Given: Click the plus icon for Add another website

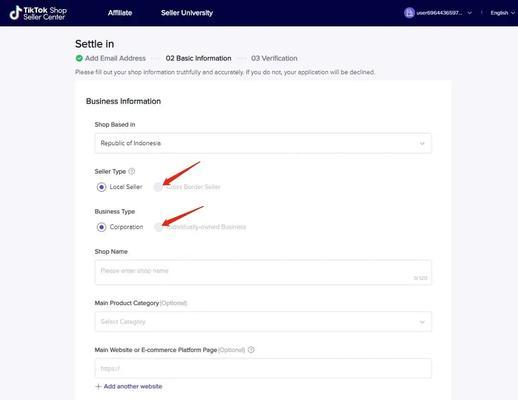Looking at the screenshot, I should tap(98, 387).
